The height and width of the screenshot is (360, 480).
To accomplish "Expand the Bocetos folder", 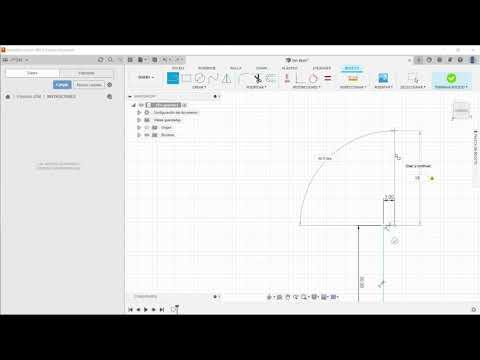I will coord(139,135).
